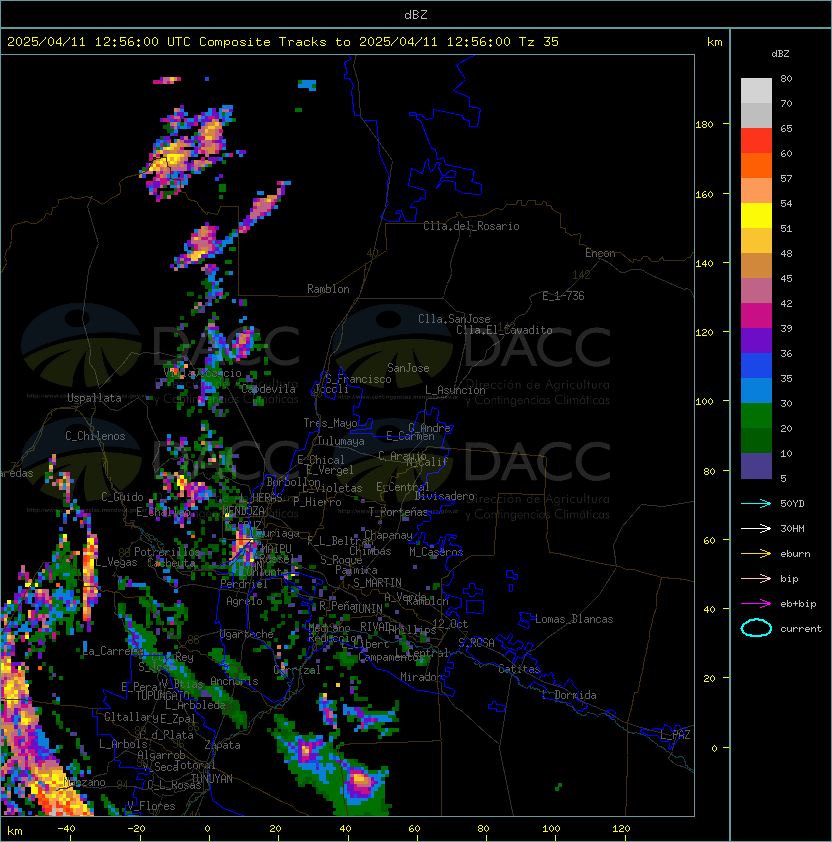Pick the indigo bottom swatch of dBZ scale

pos(756,466)
